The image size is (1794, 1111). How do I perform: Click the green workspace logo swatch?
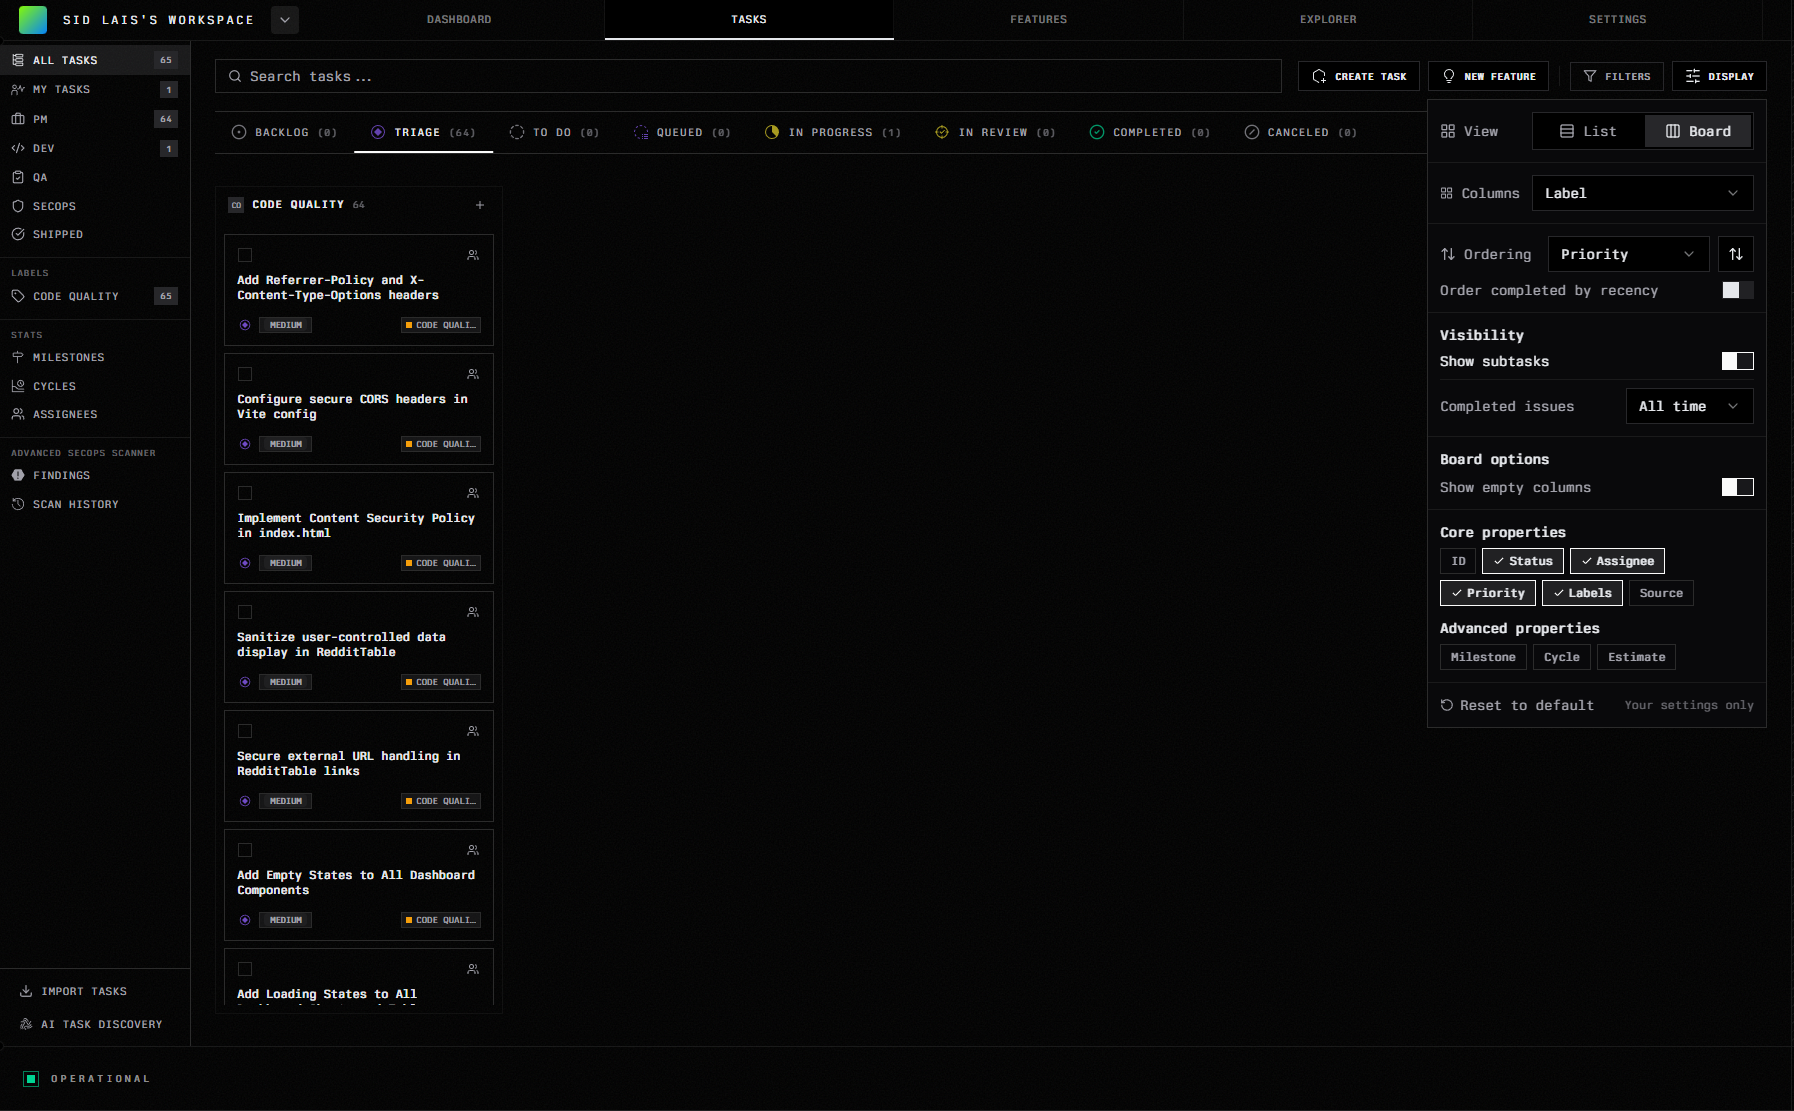point(33,20)
